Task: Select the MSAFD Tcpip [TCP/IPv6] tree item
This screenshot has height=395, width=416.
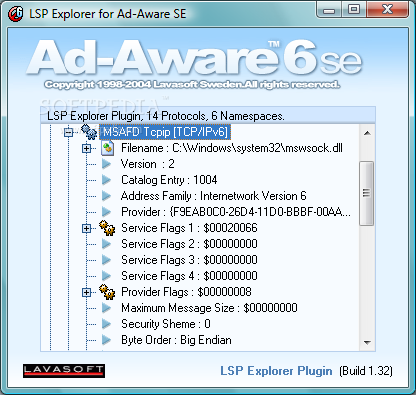Action: 165,132
